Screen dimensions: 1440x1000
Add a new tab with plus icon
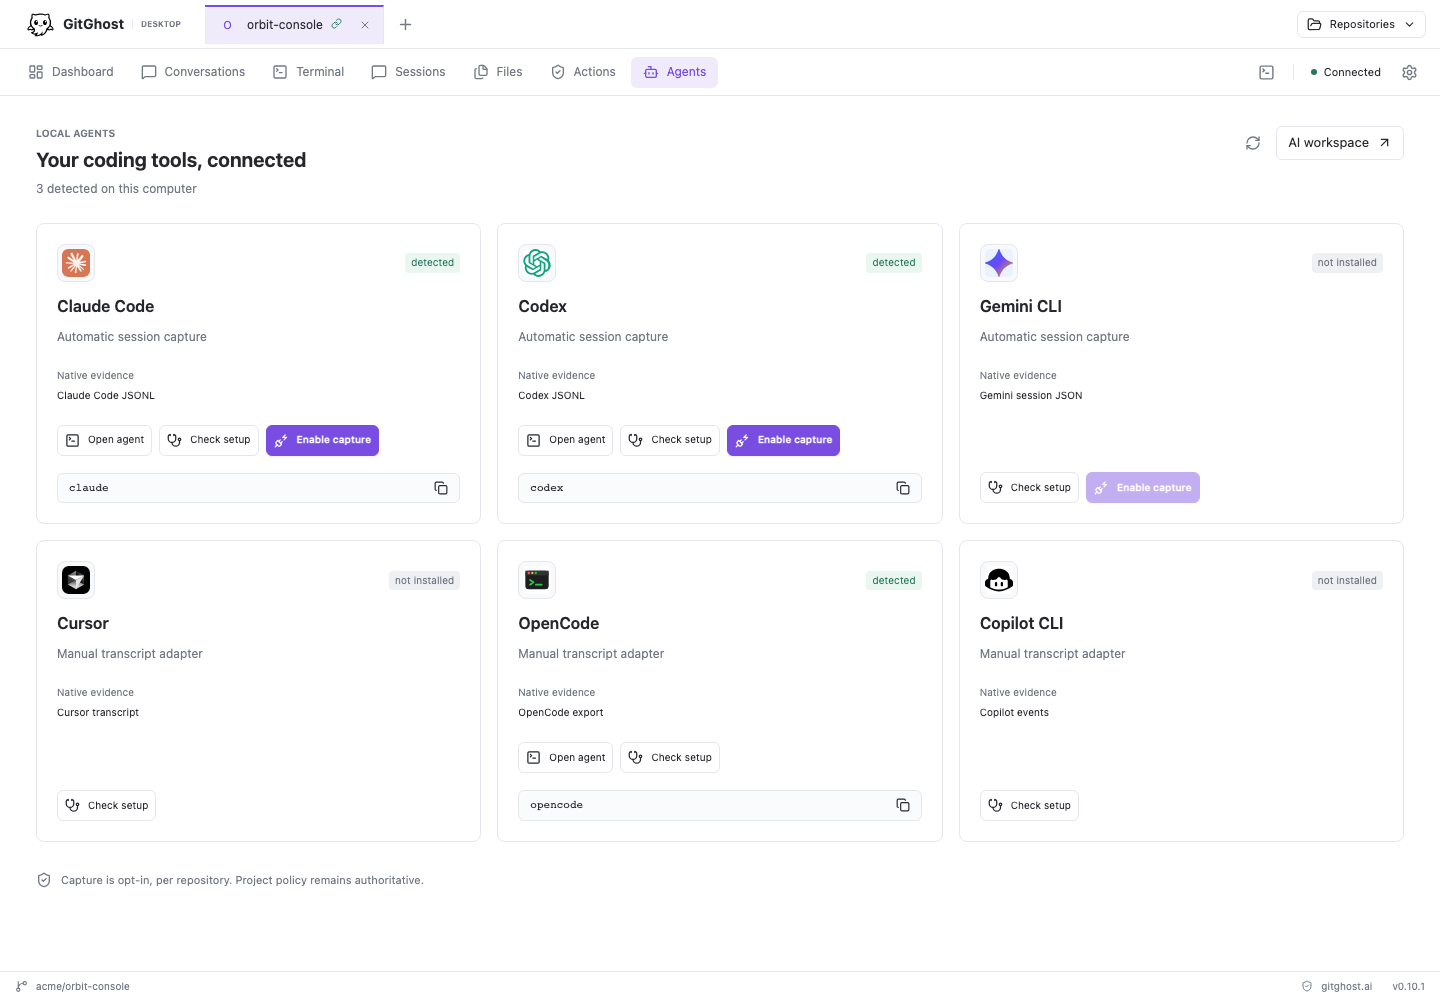[405, 25]
